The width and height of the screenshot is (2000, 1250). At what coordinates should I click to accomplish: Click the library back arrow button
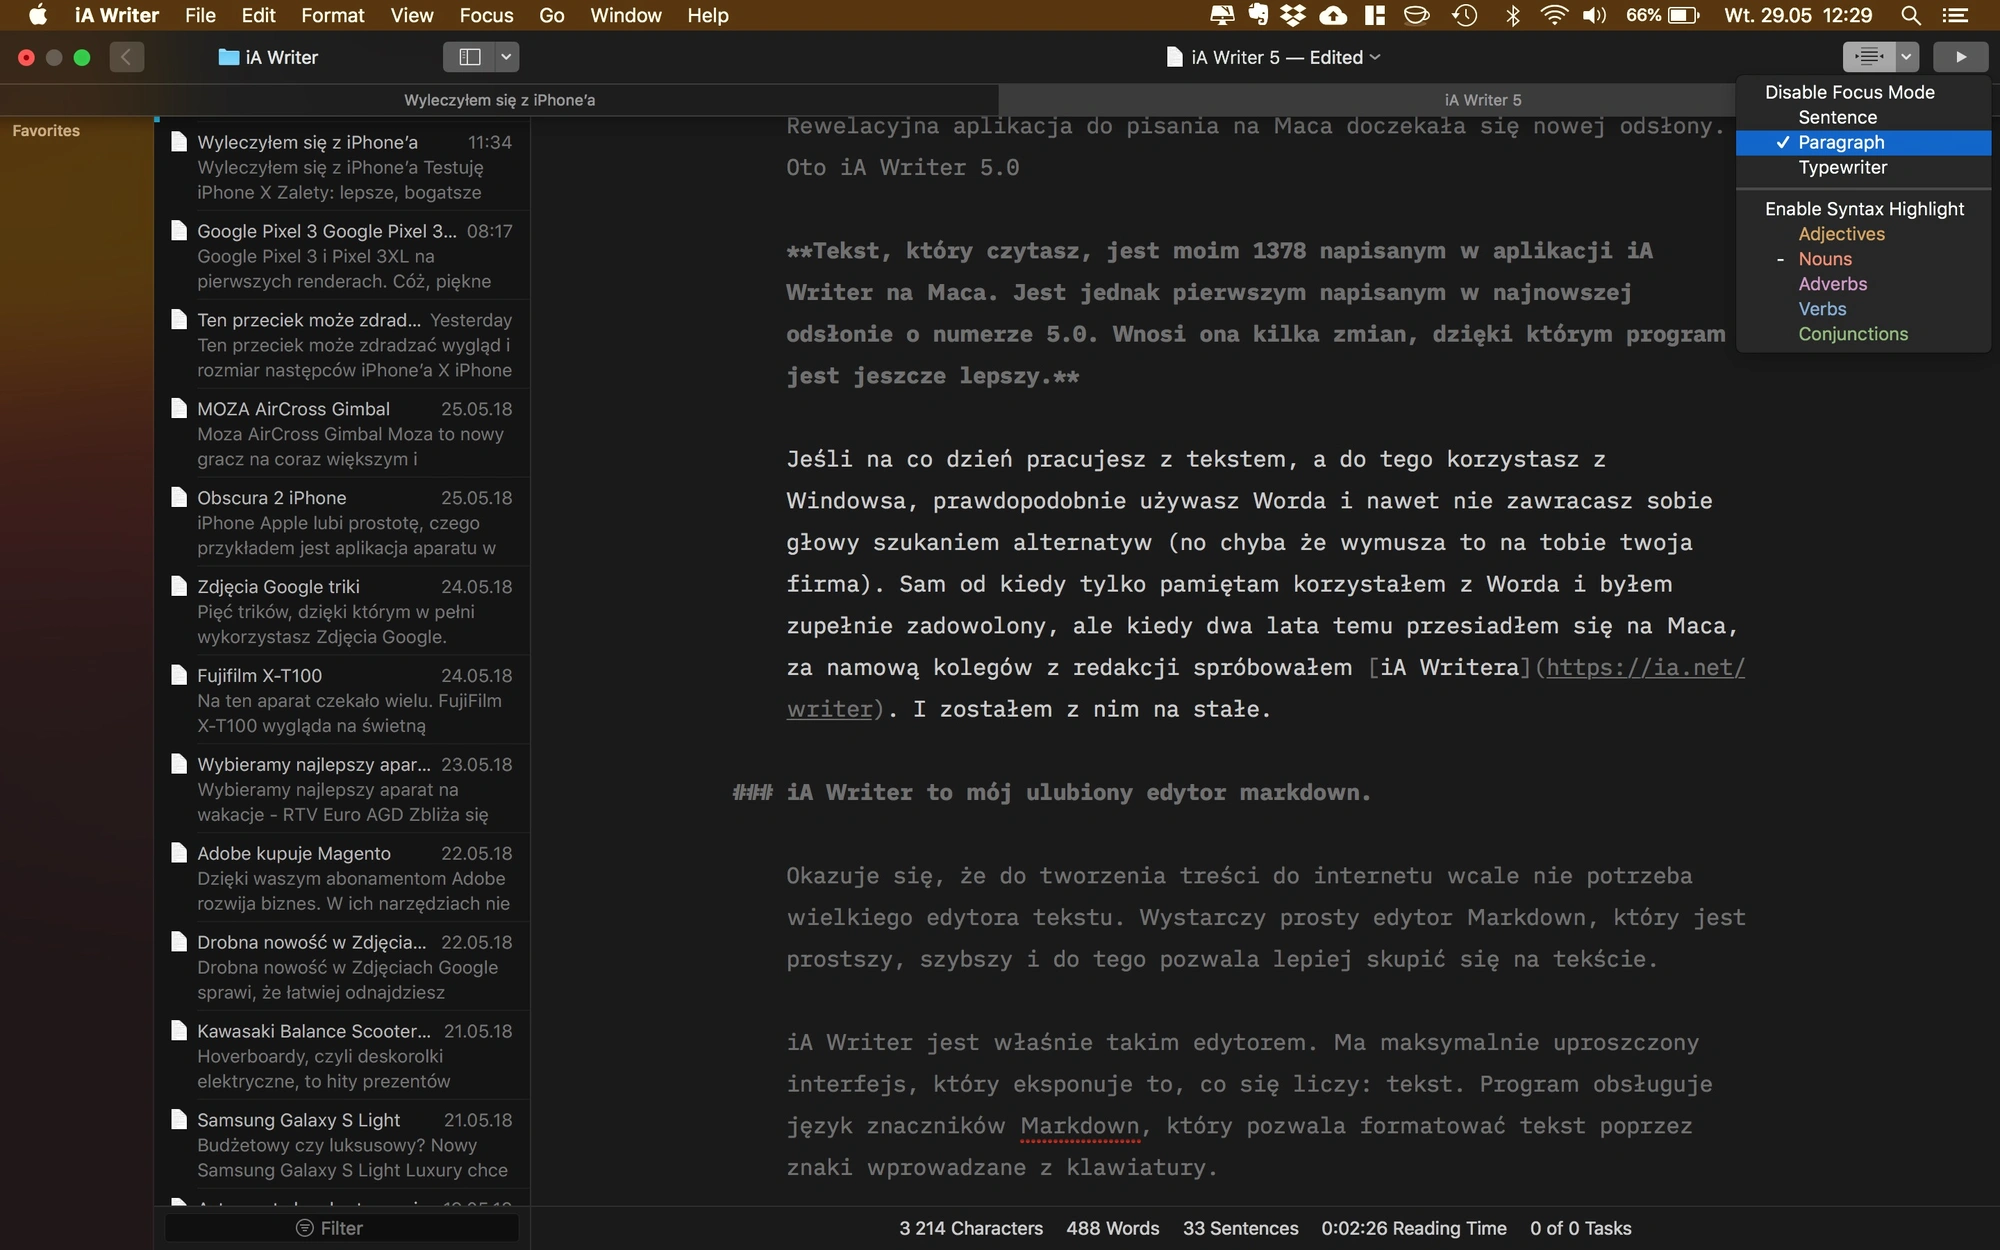(126, 57)
